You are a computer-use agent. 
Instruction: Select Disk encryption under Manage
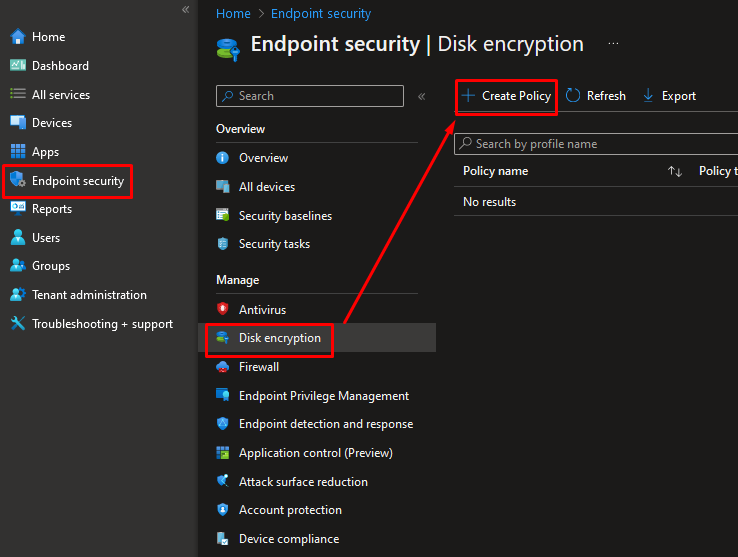tap(280, 338)
